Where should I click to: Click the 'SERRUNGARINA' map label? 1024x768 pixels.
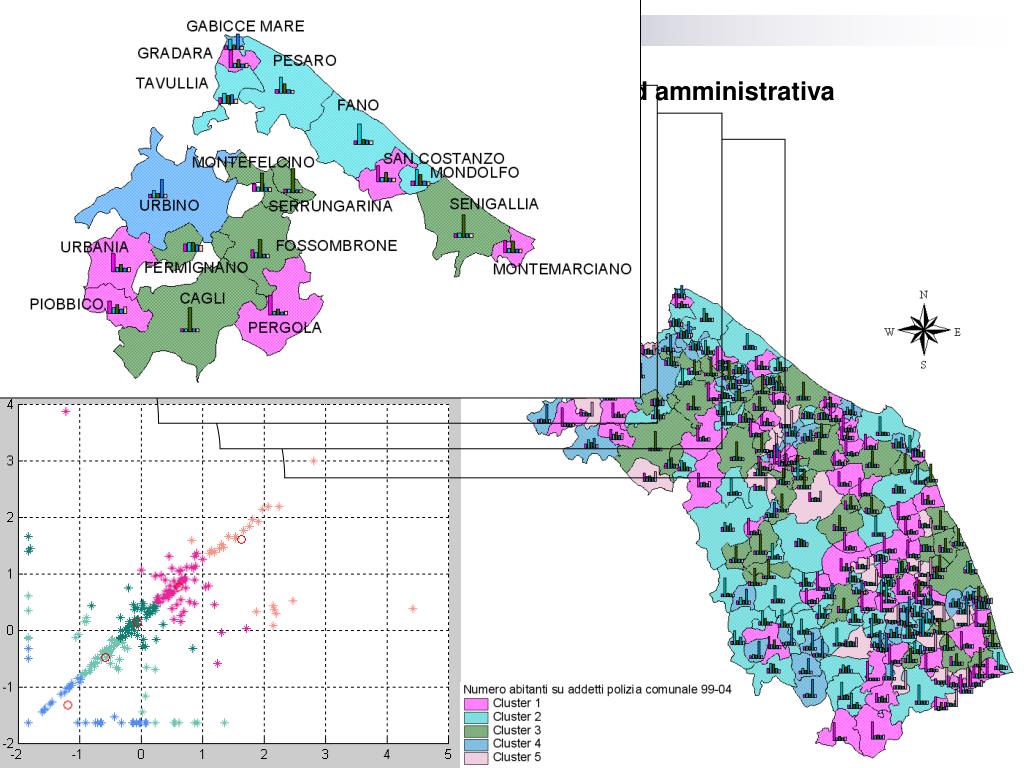[x=330, y=206]
